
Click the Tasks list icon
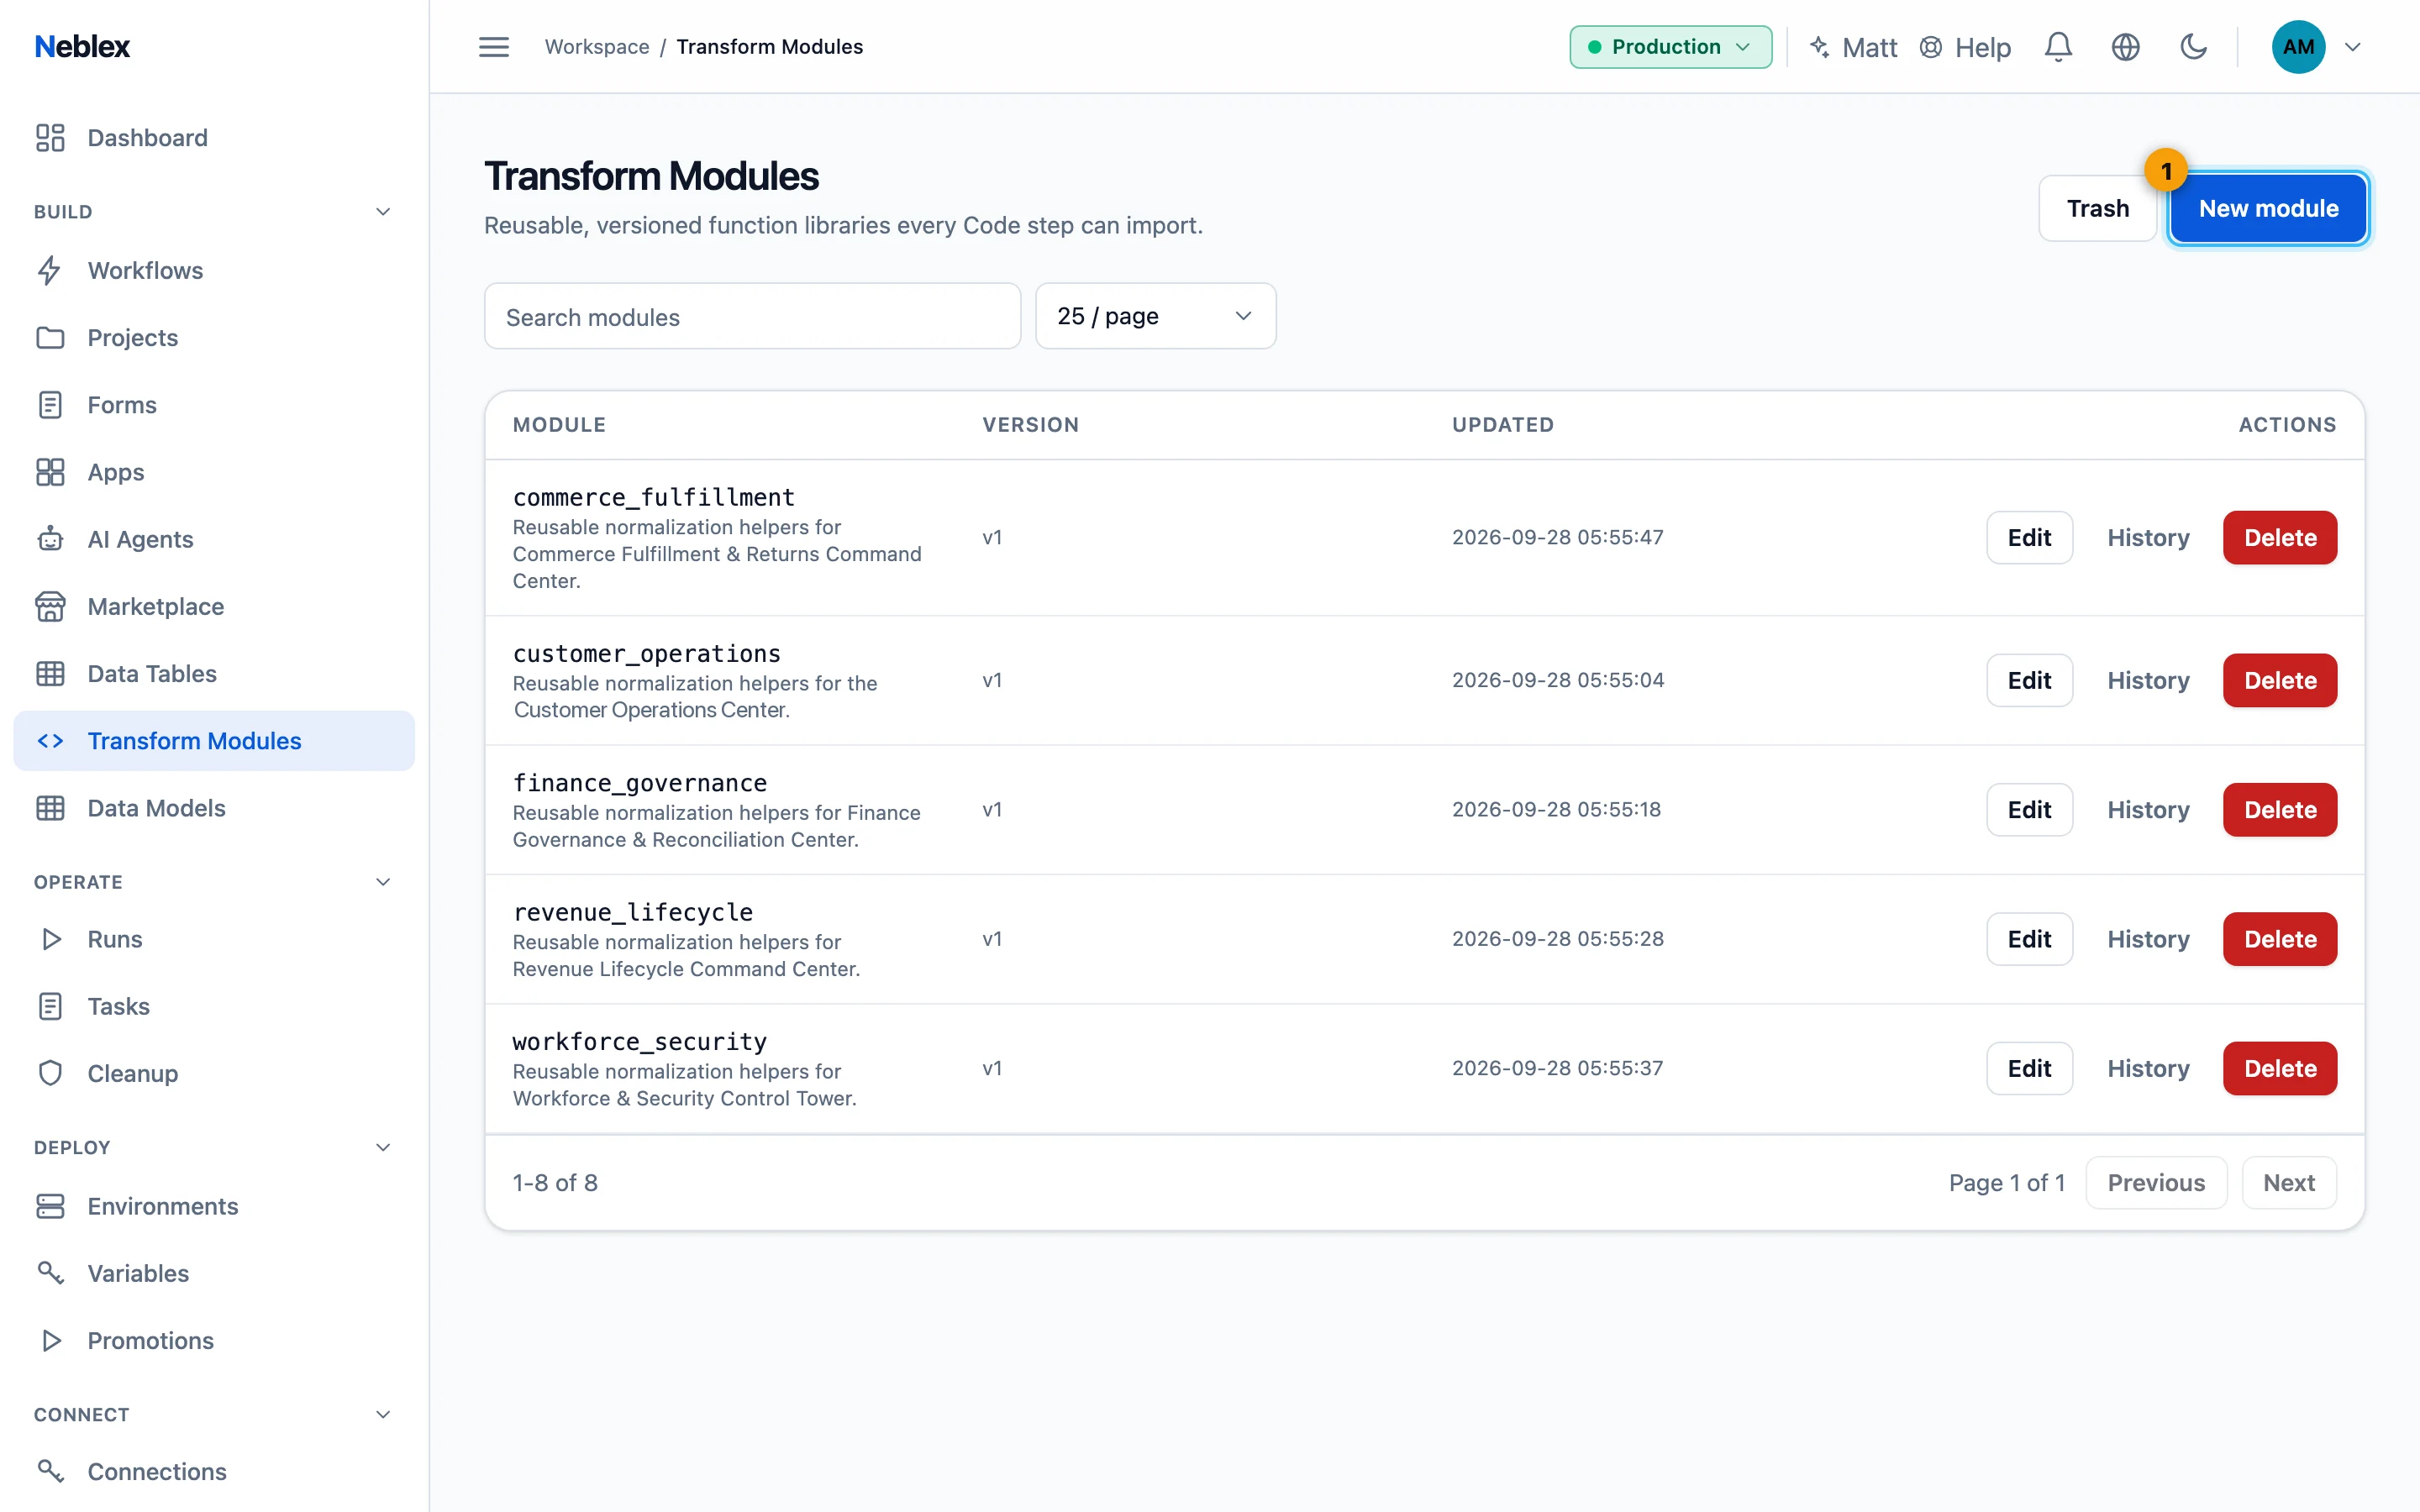coord(50,1006)
